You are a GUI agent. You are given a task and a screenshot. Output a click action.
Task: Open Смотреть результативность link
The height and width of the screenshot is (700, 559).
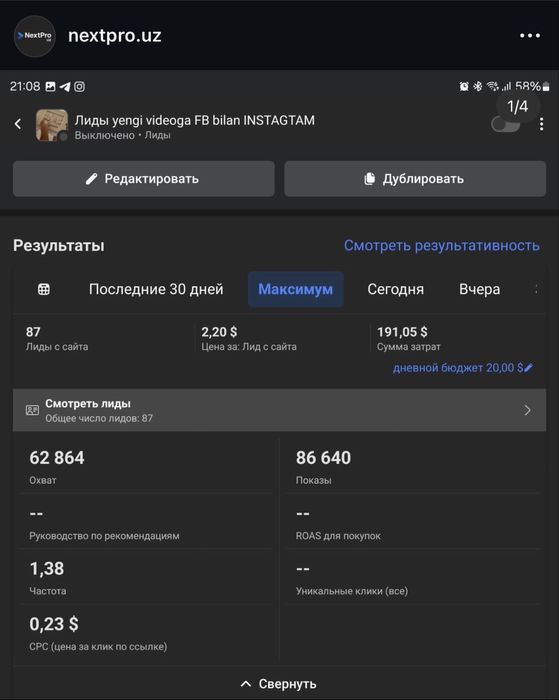(442, 246)
